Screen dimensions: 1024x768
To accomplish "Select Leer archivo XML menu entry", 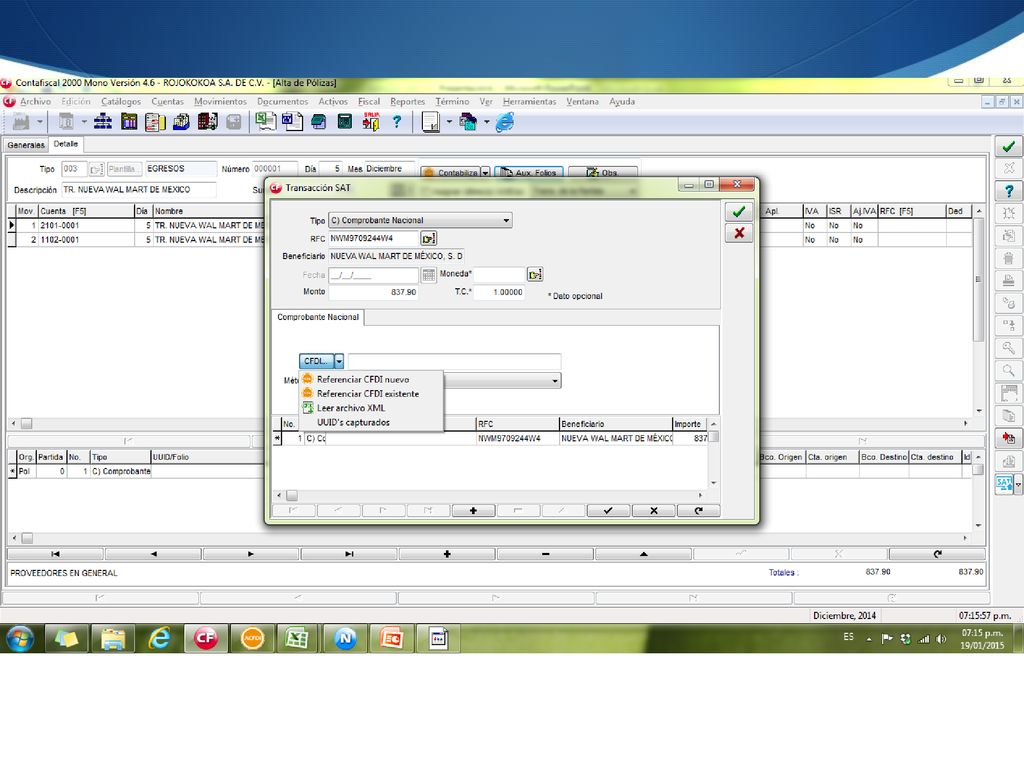I will (x=351, y=408).
